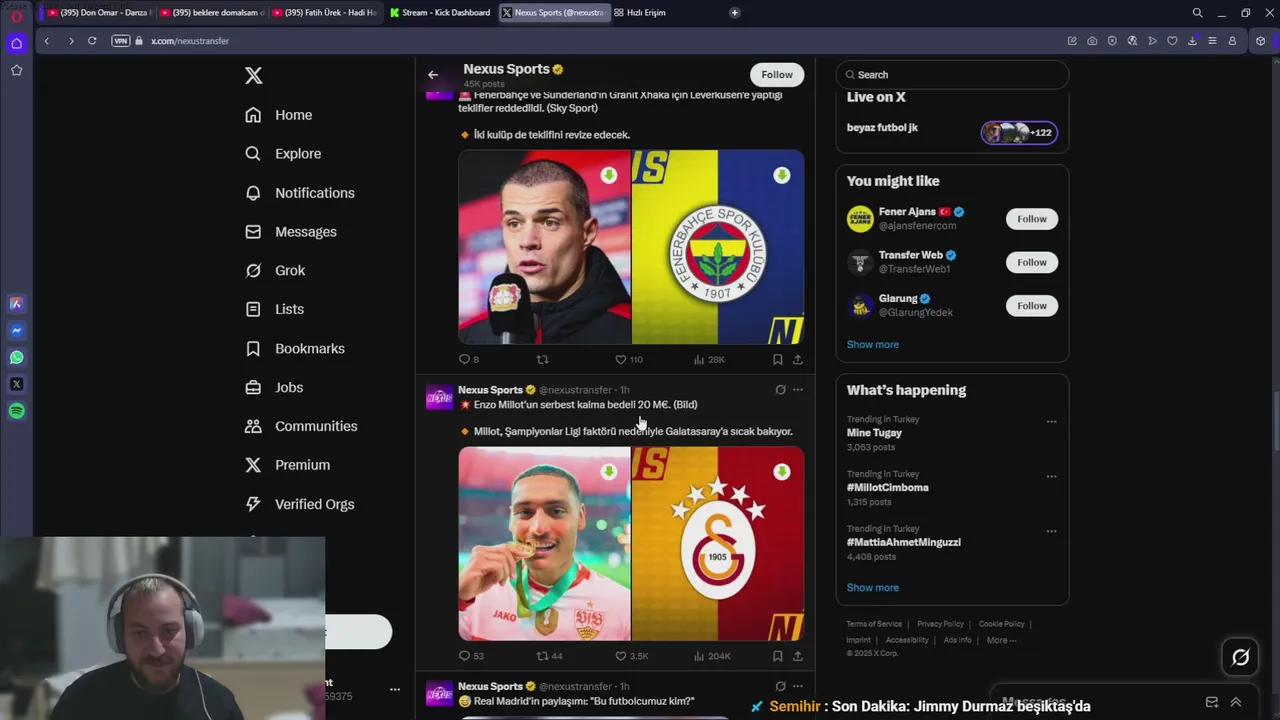Open #MattiaAhmetMinguzzi trend
Screen dimensions: 1280x720
tap(904, 543)
